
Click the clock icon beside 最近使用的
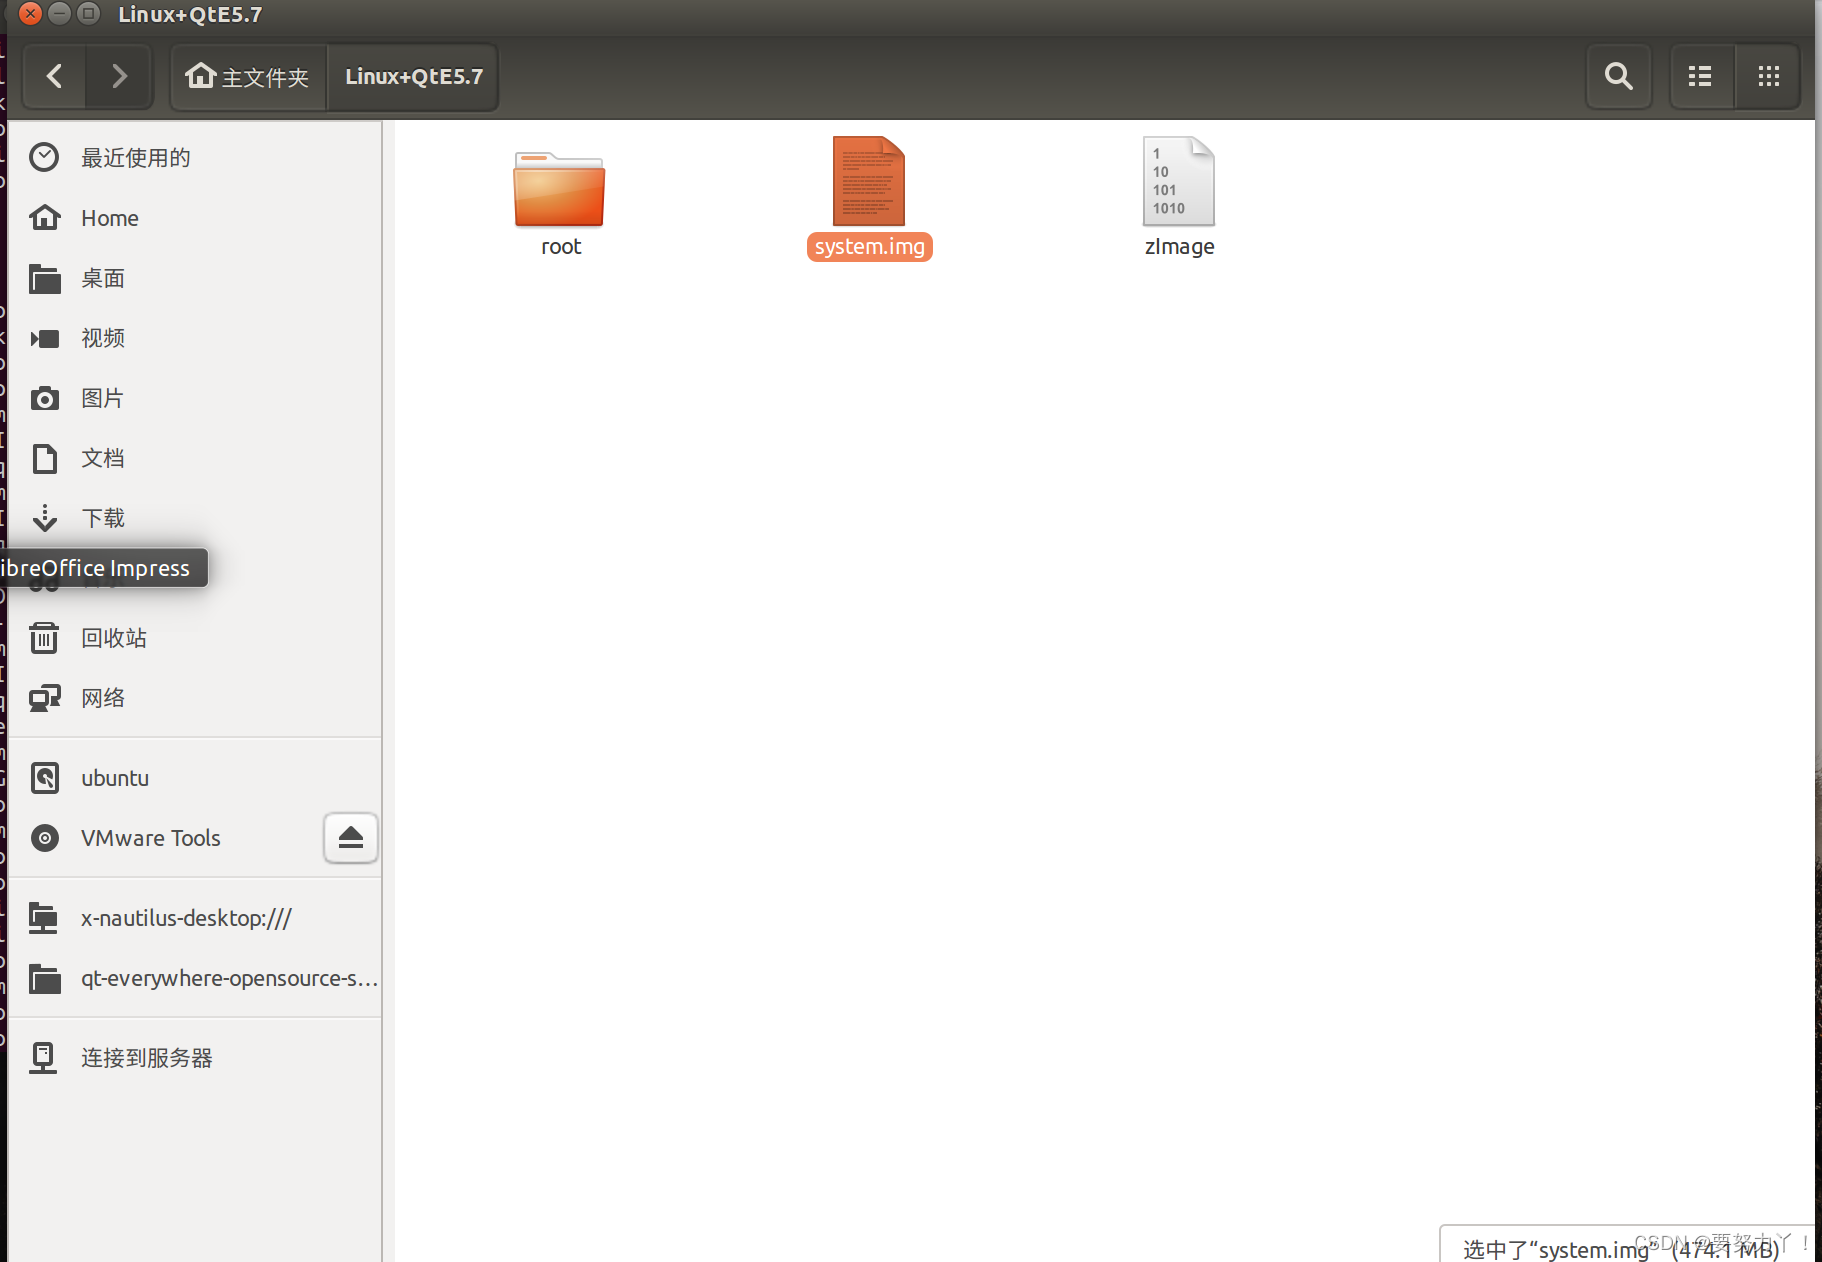(x=44, y=157)
